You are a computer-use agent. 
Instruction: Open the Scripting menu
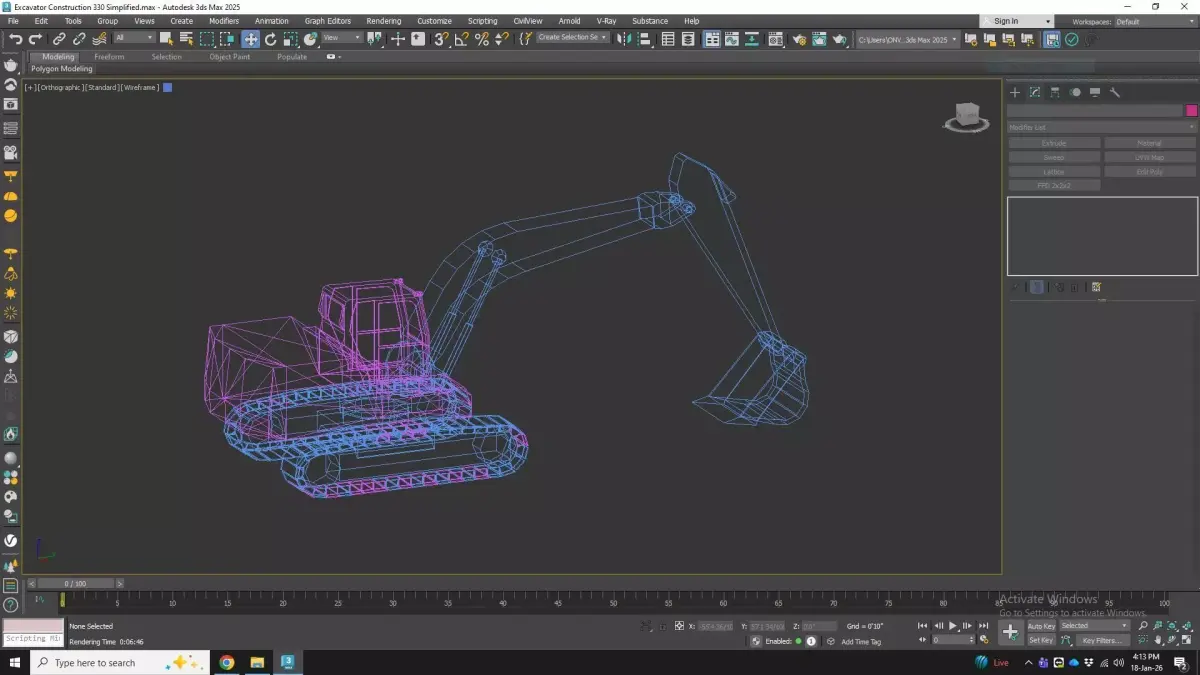(483, 21)
